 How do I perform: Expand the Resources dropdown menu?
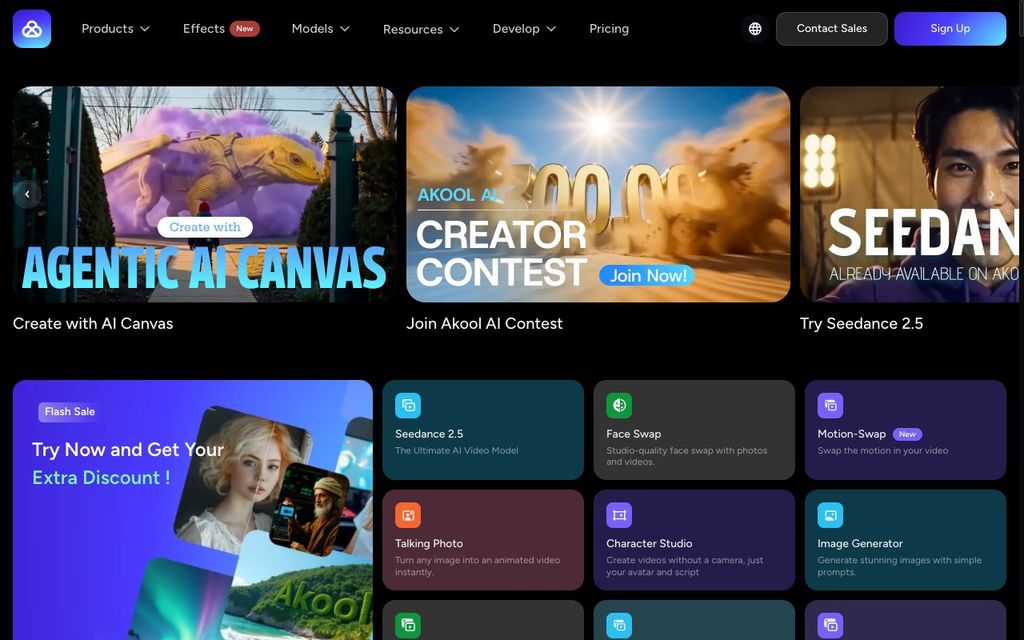tap(421, 29)
